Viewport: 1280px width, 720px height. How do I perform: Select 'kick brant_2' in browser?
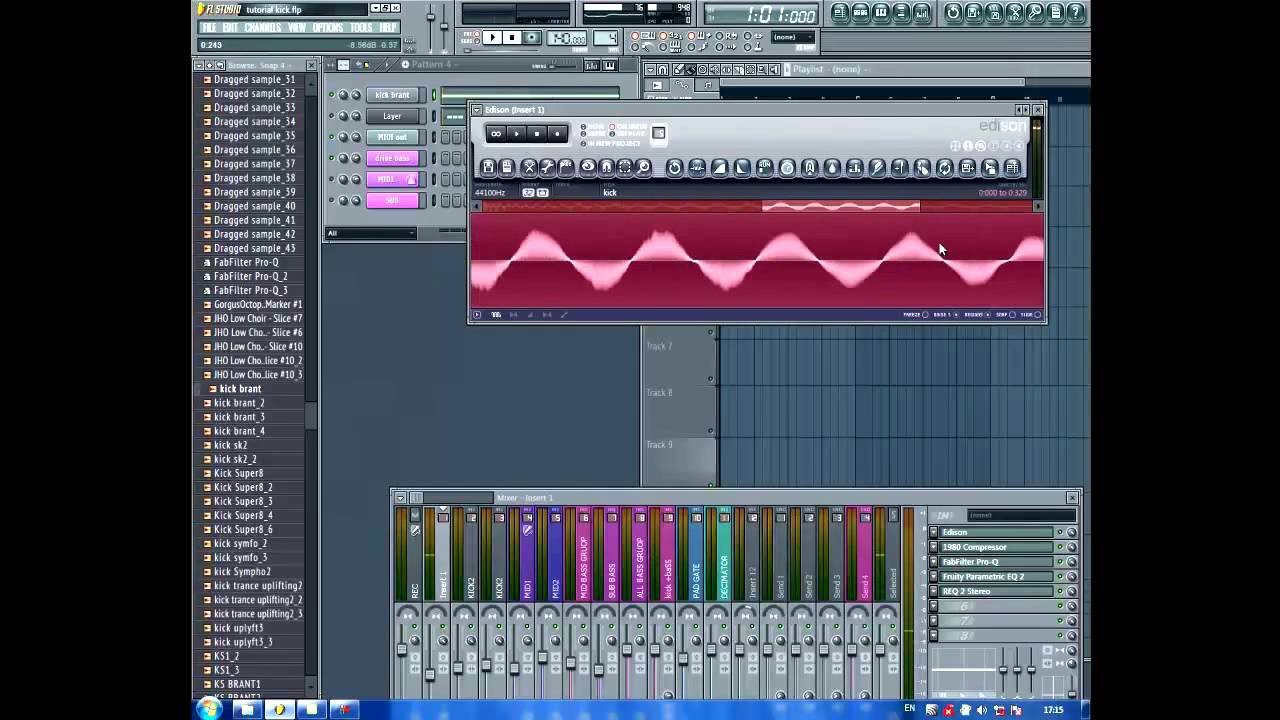click(x=239, y=403)
